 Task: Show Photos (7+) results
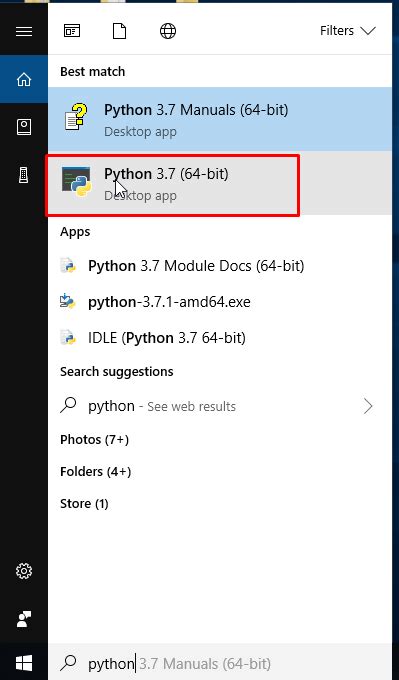[95, 439]
